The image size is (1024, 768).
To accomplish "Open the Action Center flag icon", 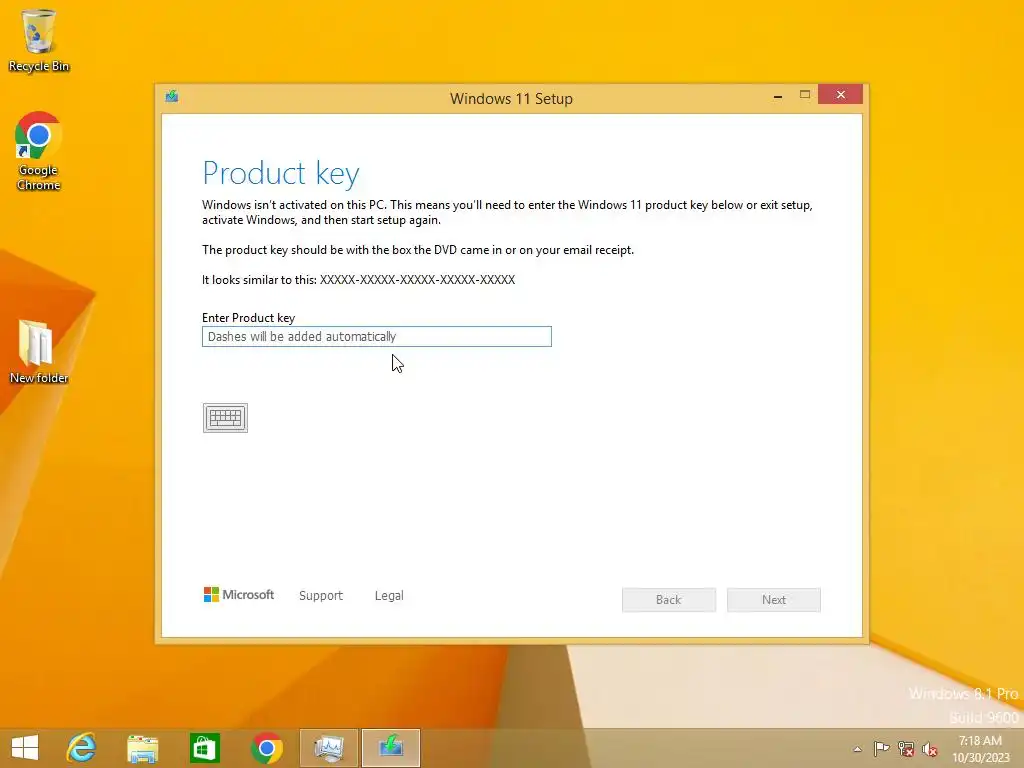I will pos(881,748).
